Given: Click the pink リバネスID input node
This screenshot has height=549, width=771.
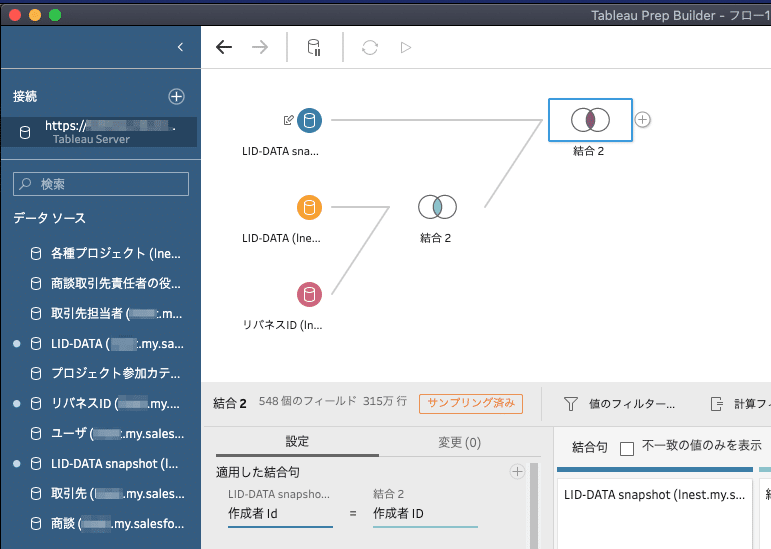Looking at the screenshot, I should click(x=309, y=294).
